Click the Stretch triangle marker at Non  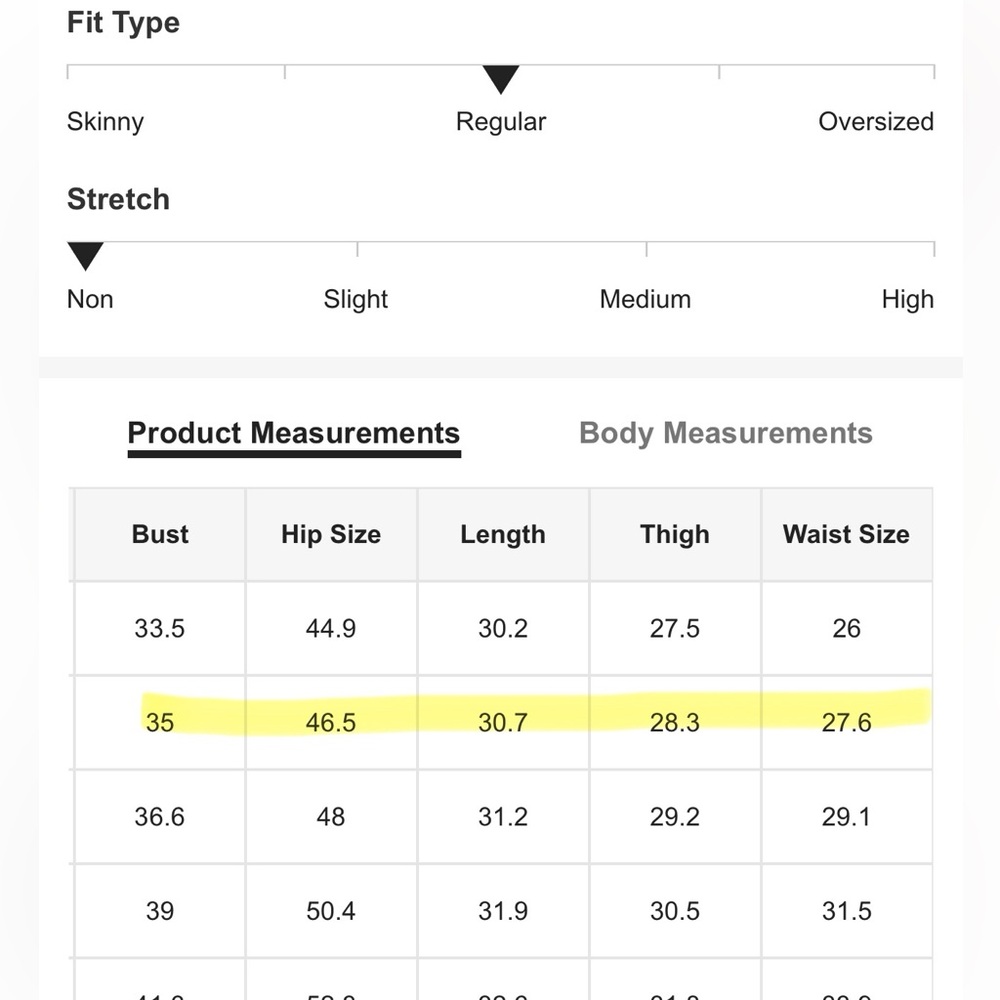[x=85, y=256]
